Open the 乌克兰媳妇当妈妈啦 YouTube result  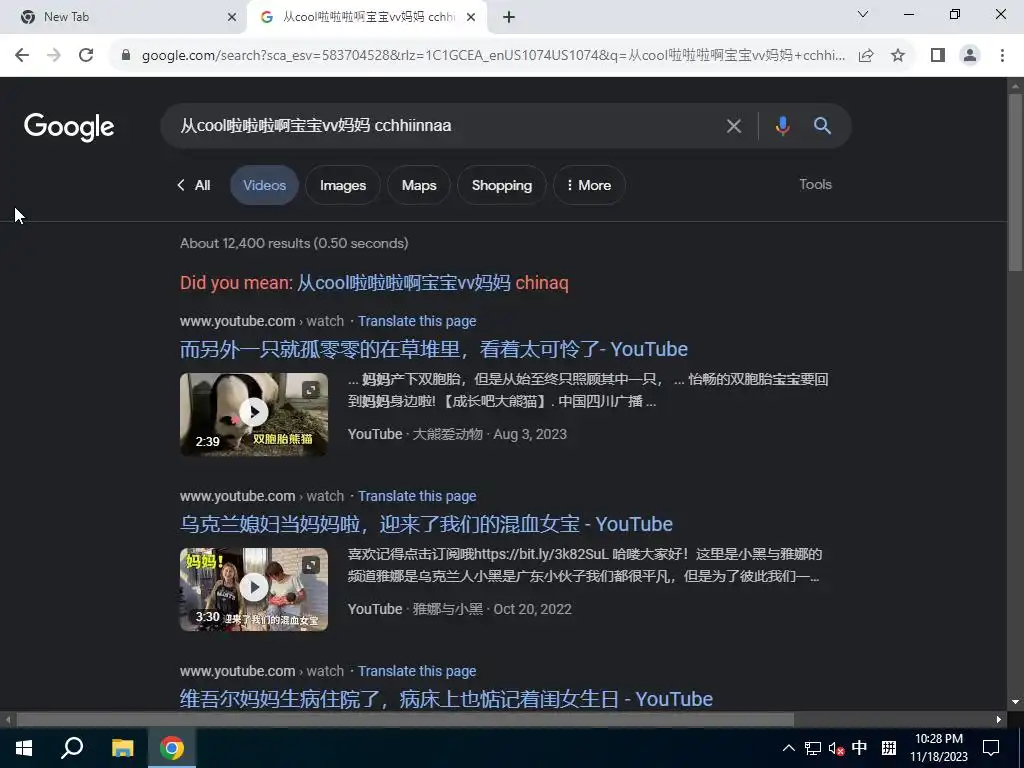point(426,524)
